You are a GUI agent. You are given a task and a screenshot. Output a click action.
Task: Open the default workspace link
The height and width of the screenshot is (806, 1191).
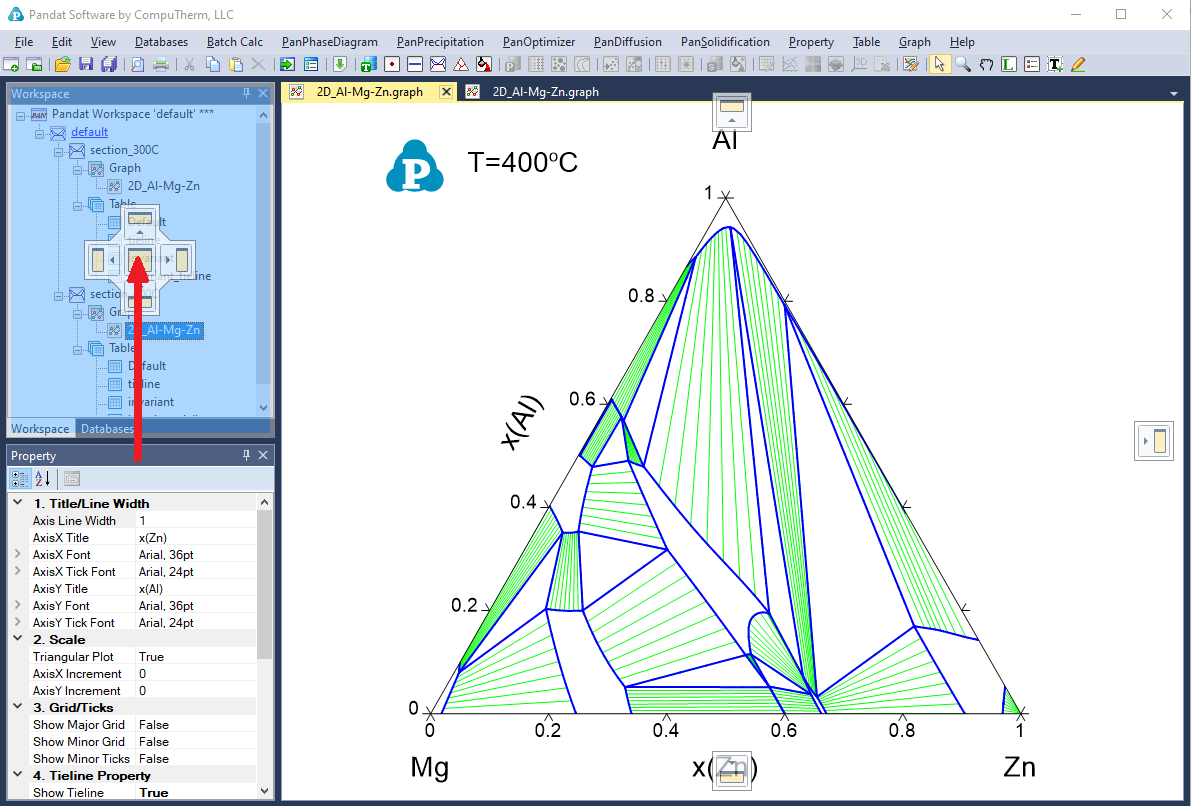click(x=89, y=132)
